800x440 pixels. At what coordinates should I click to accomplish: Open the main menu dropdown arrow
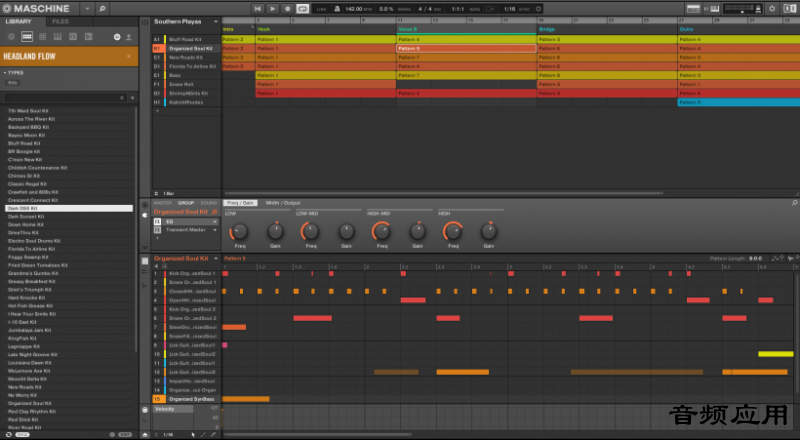pyautogui.click(x=87, y=9)
